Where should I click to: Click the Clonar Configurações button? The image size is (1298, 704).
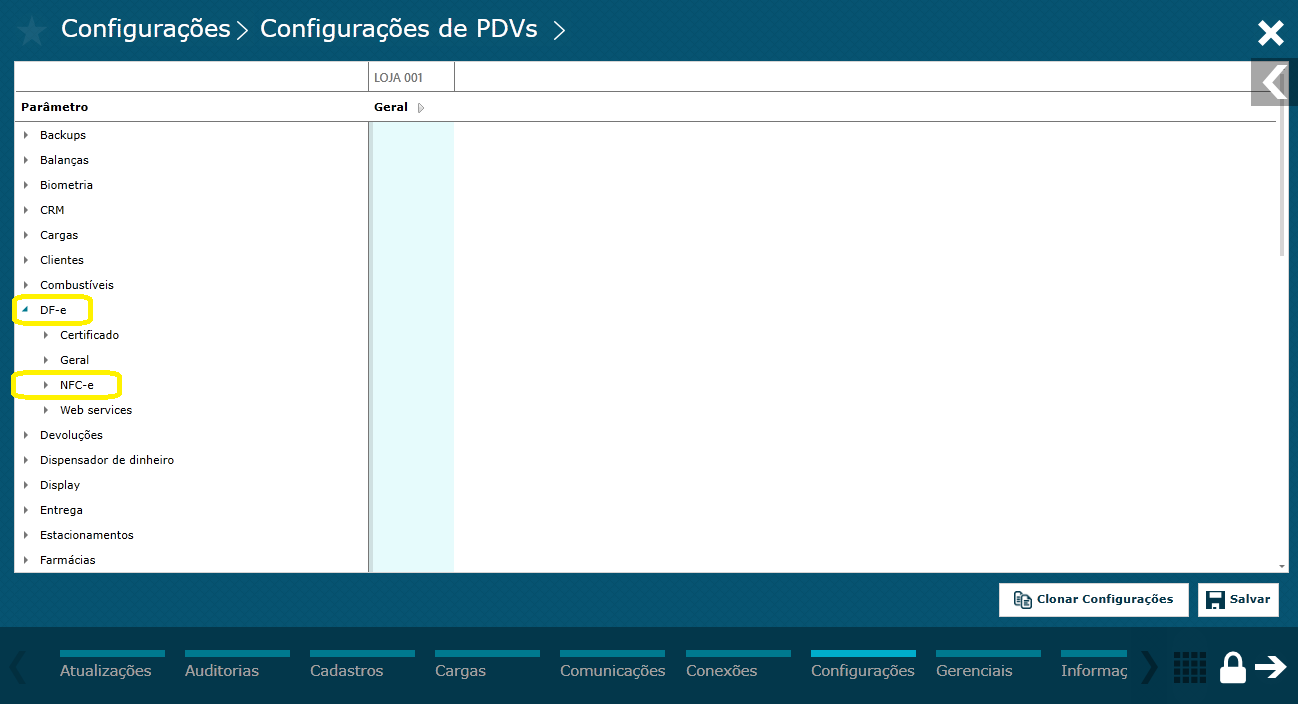(1093, 599)
